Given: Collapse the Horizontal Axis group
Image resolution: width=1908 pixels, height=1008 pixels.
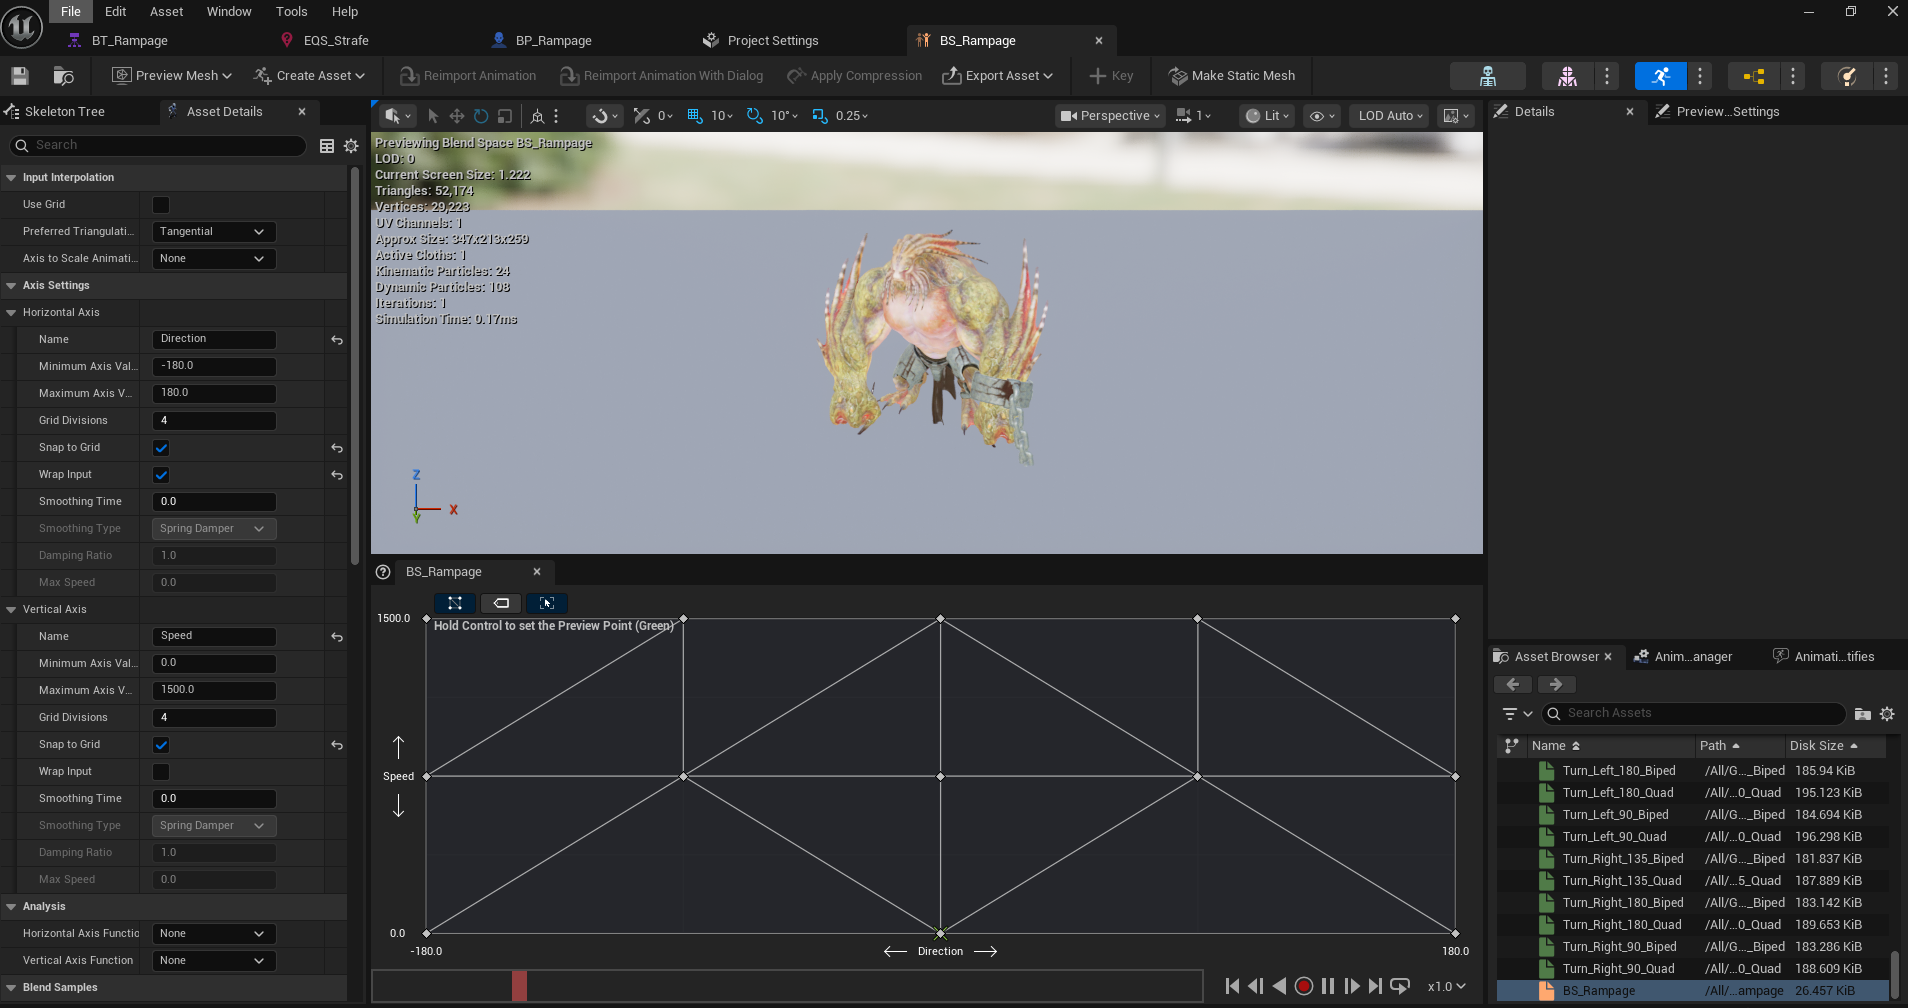Looking at the screenshot, I should (x=11, y=313).
